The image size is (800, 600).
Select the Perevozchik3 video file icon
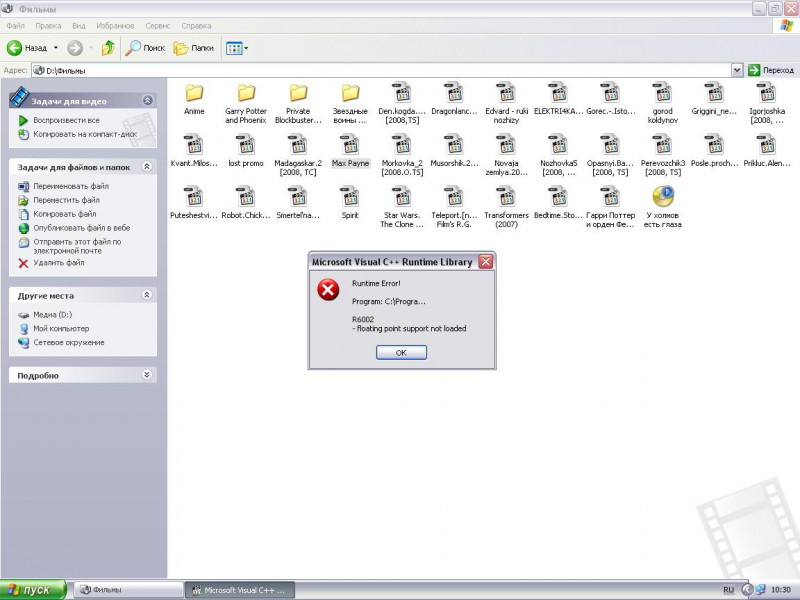tap(663, 144)
